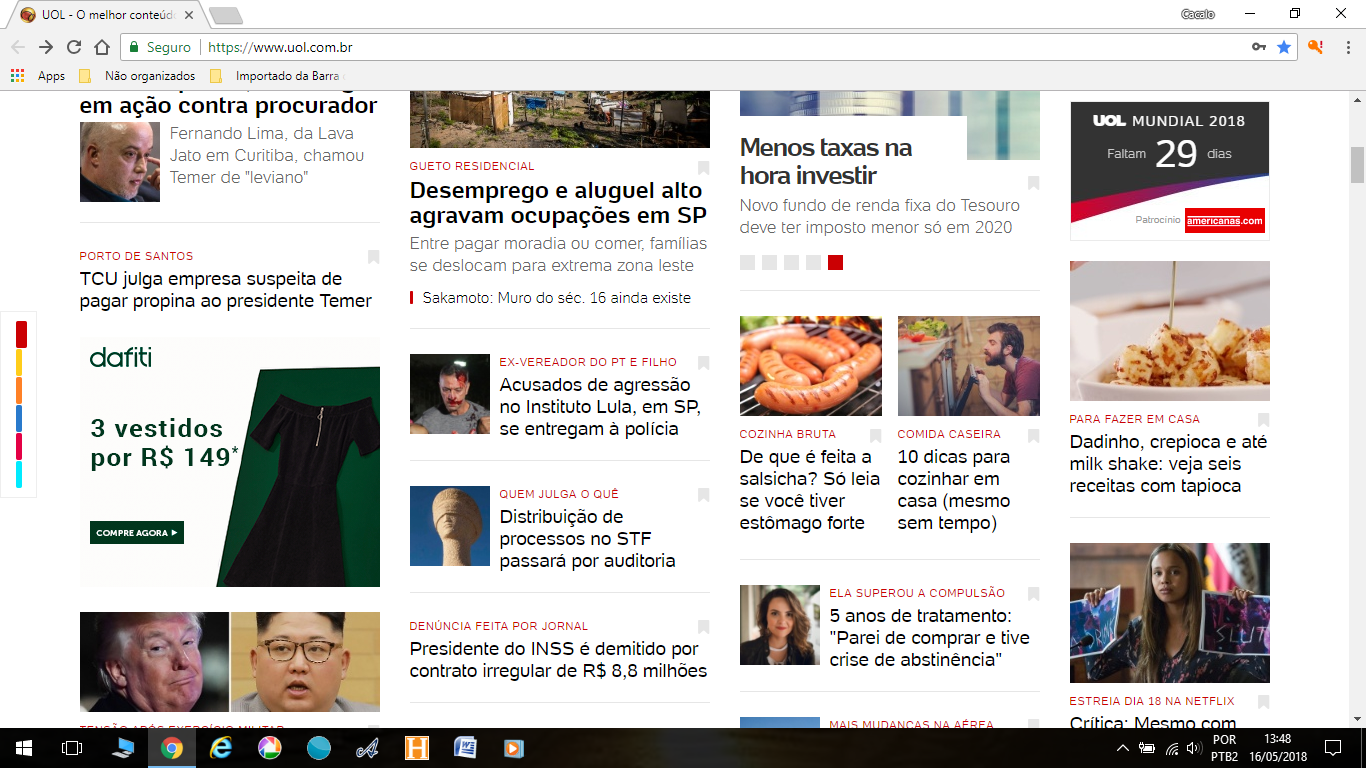Open 'Presidente do INSS é demitido' headline
The image size is (1366, 768).
coord(558,660)
